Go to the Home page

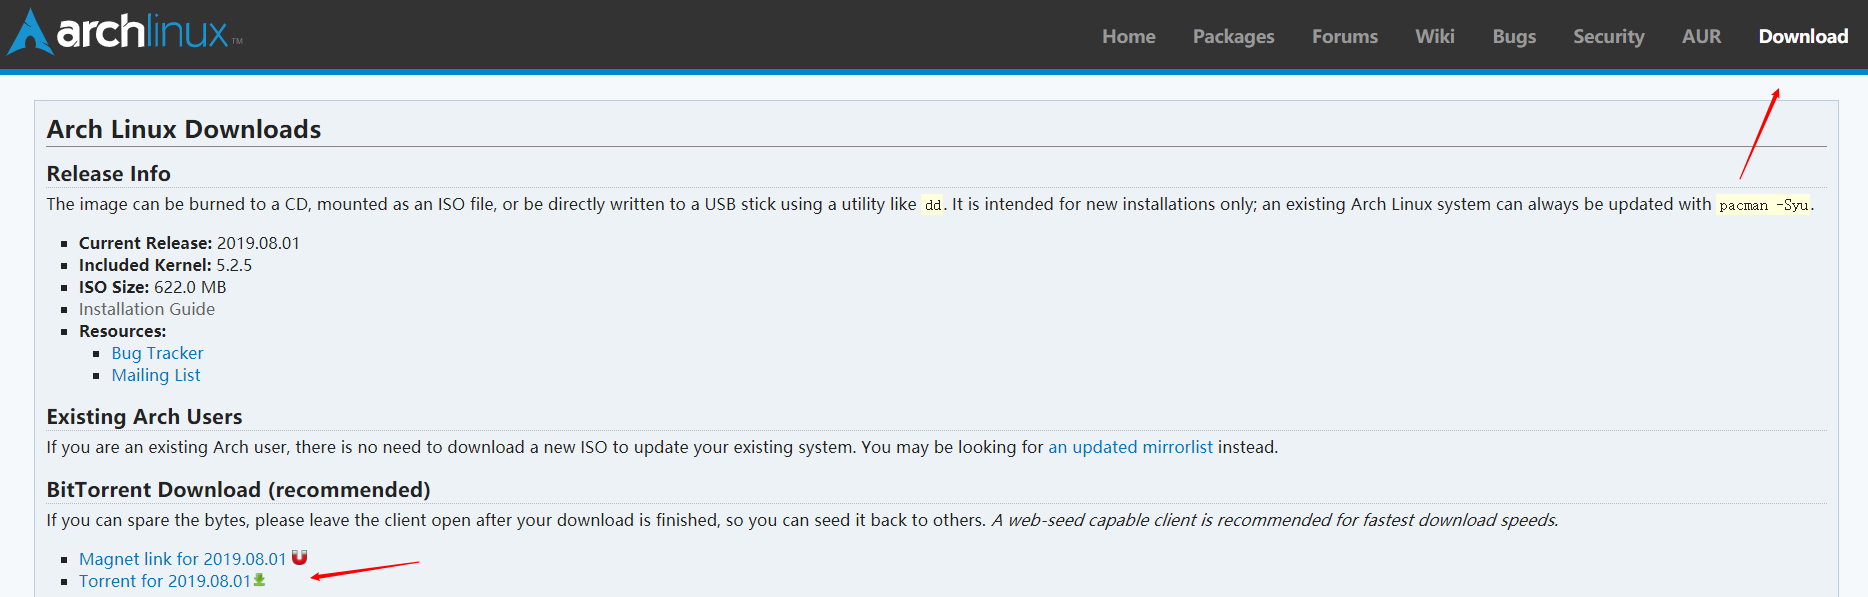[1128, 37]
